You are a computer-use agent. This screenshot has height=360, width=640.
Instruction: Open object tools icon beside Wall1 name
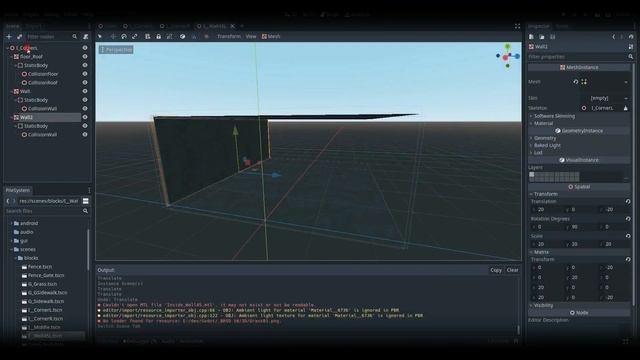631,47
